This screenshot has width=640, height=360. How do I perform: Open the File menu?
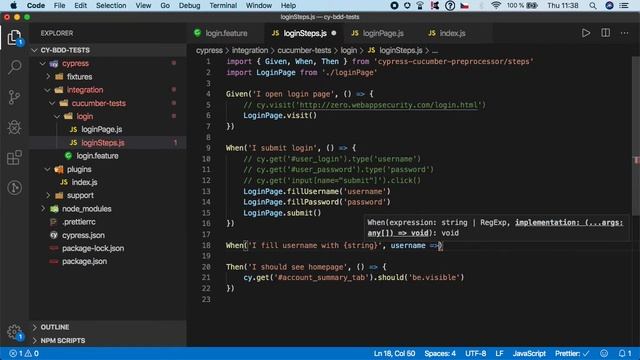coord(60,5)
